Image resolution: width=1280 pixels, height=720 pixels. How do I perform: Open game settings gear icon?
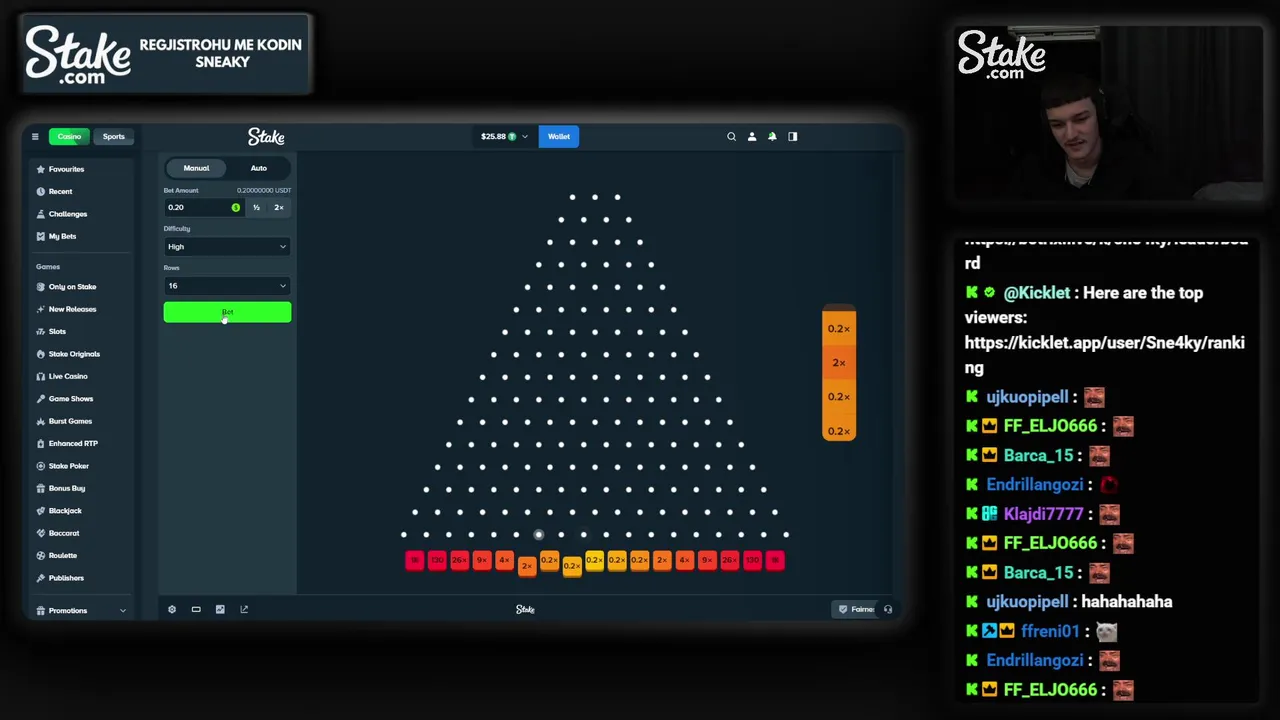click(x=172, y=609)
